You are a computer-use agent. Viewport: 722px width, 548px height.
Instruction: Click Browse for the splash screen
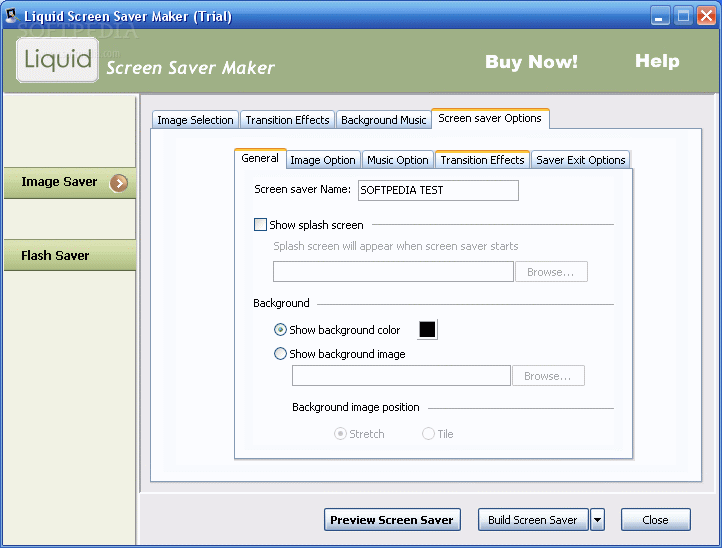[551, 272]
